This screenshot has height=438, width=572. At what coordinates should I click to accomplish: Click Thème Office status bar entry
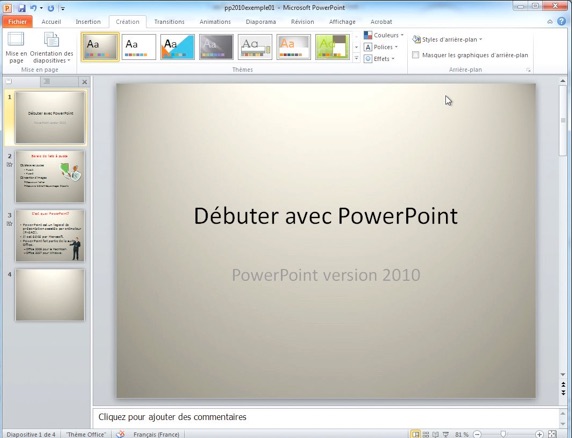click(86, 435)
